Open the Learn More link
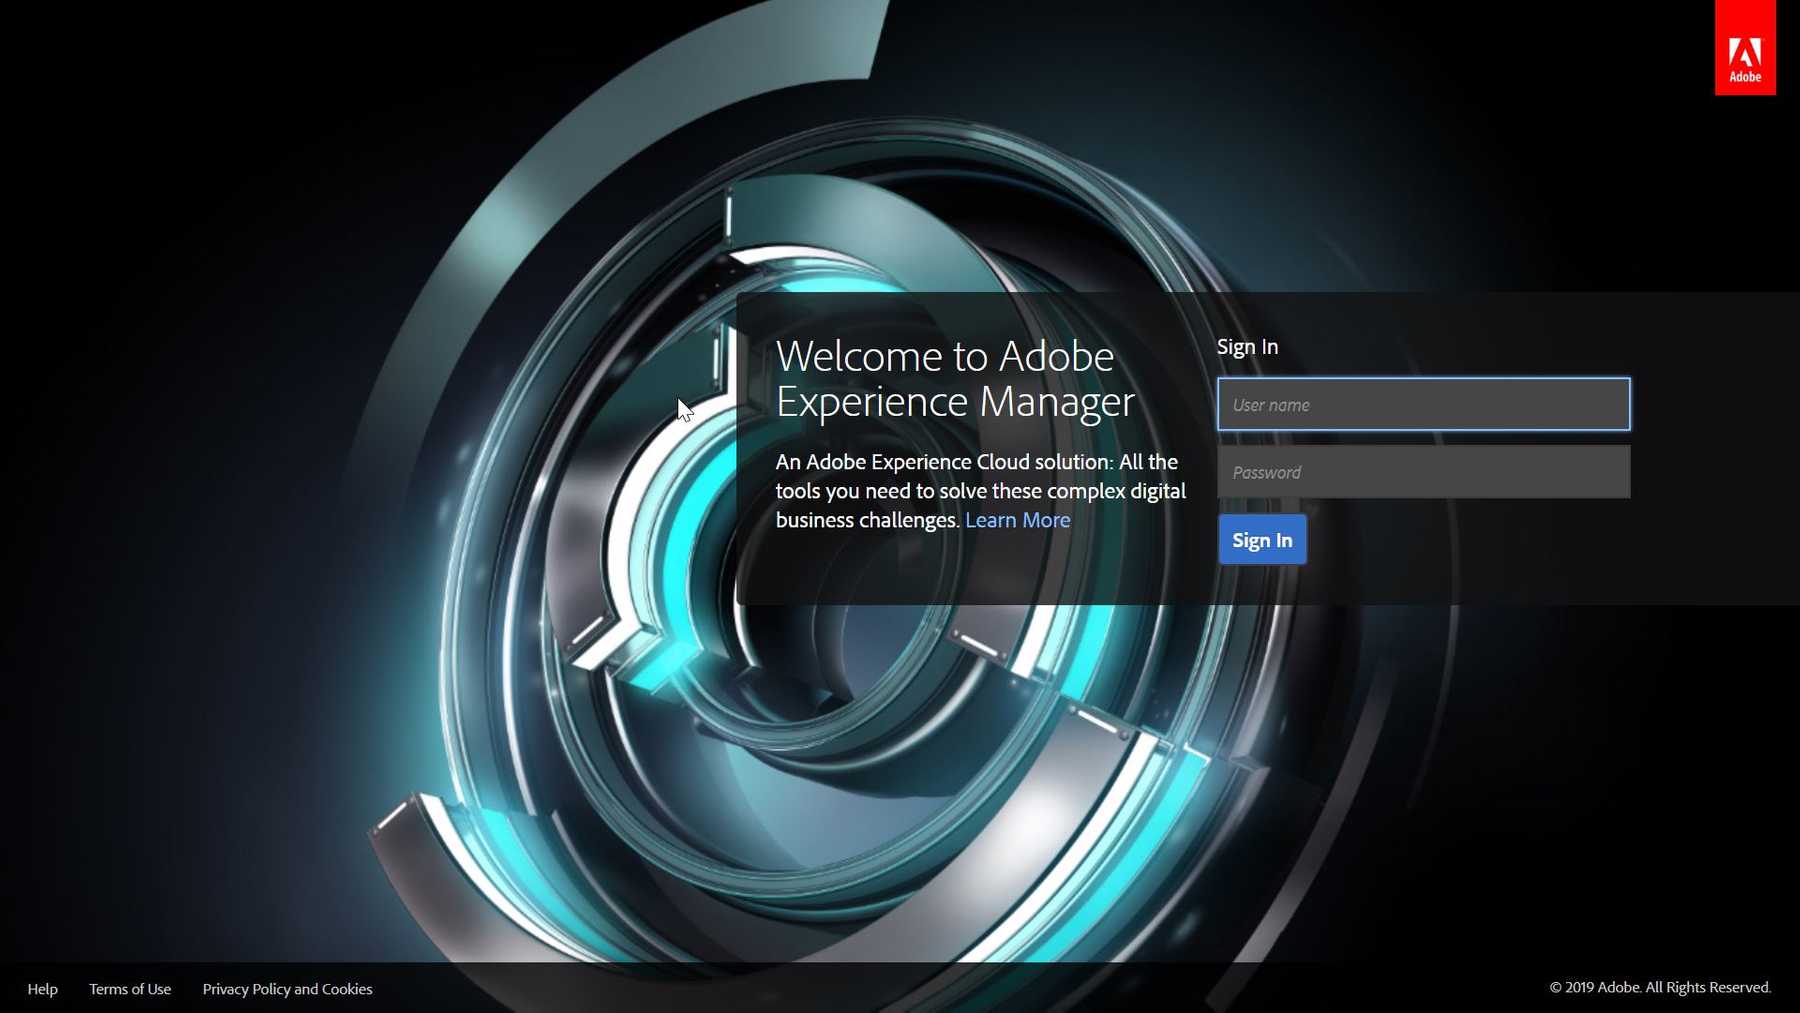Screen dimensions: 1800x1013 1017,520
